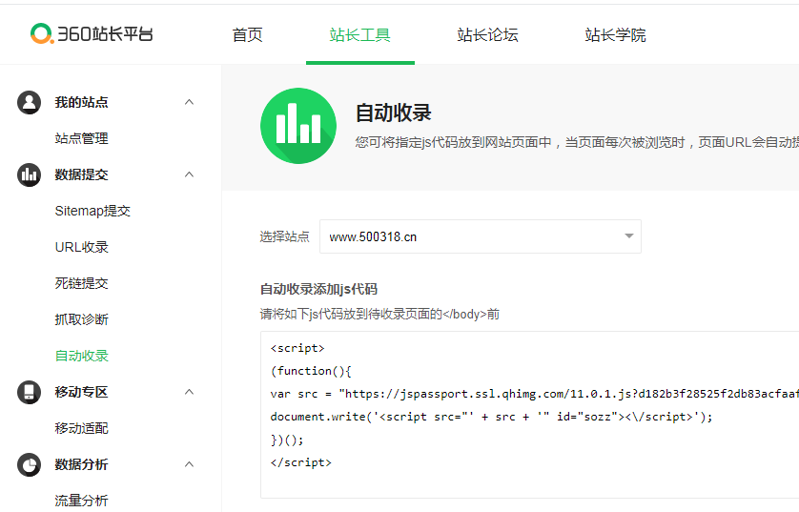Click the opening '<script>' code line
799x512 pixels.
point(298,348)
